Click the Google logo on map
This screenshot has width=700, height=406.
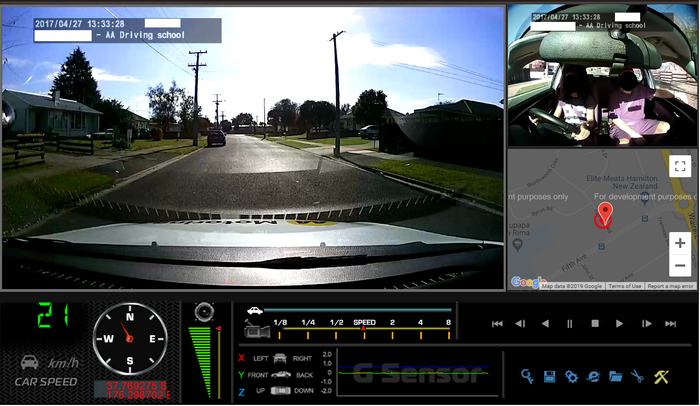(x=527, y=282)
